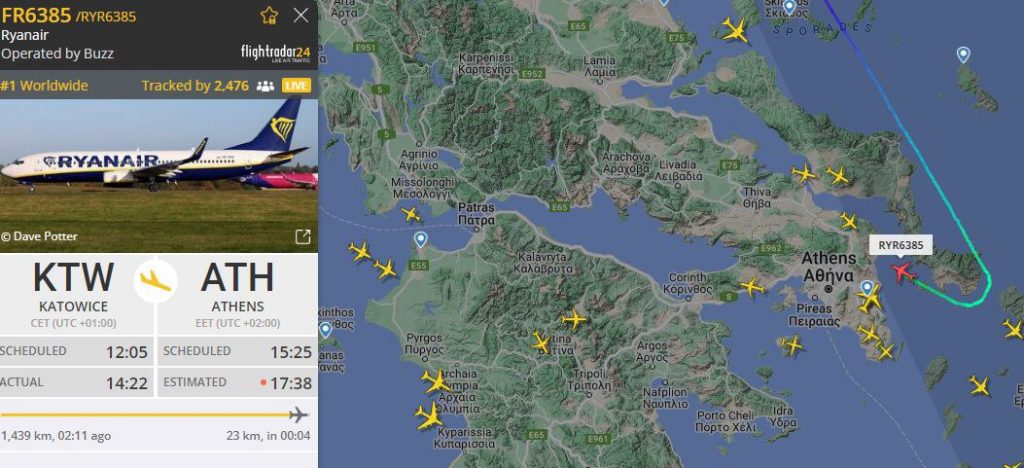The height and width of the screenshot is (468, 1024).
Task: Click the Tracked by 2,476 viewers icon
Action: tap(265, 86)
